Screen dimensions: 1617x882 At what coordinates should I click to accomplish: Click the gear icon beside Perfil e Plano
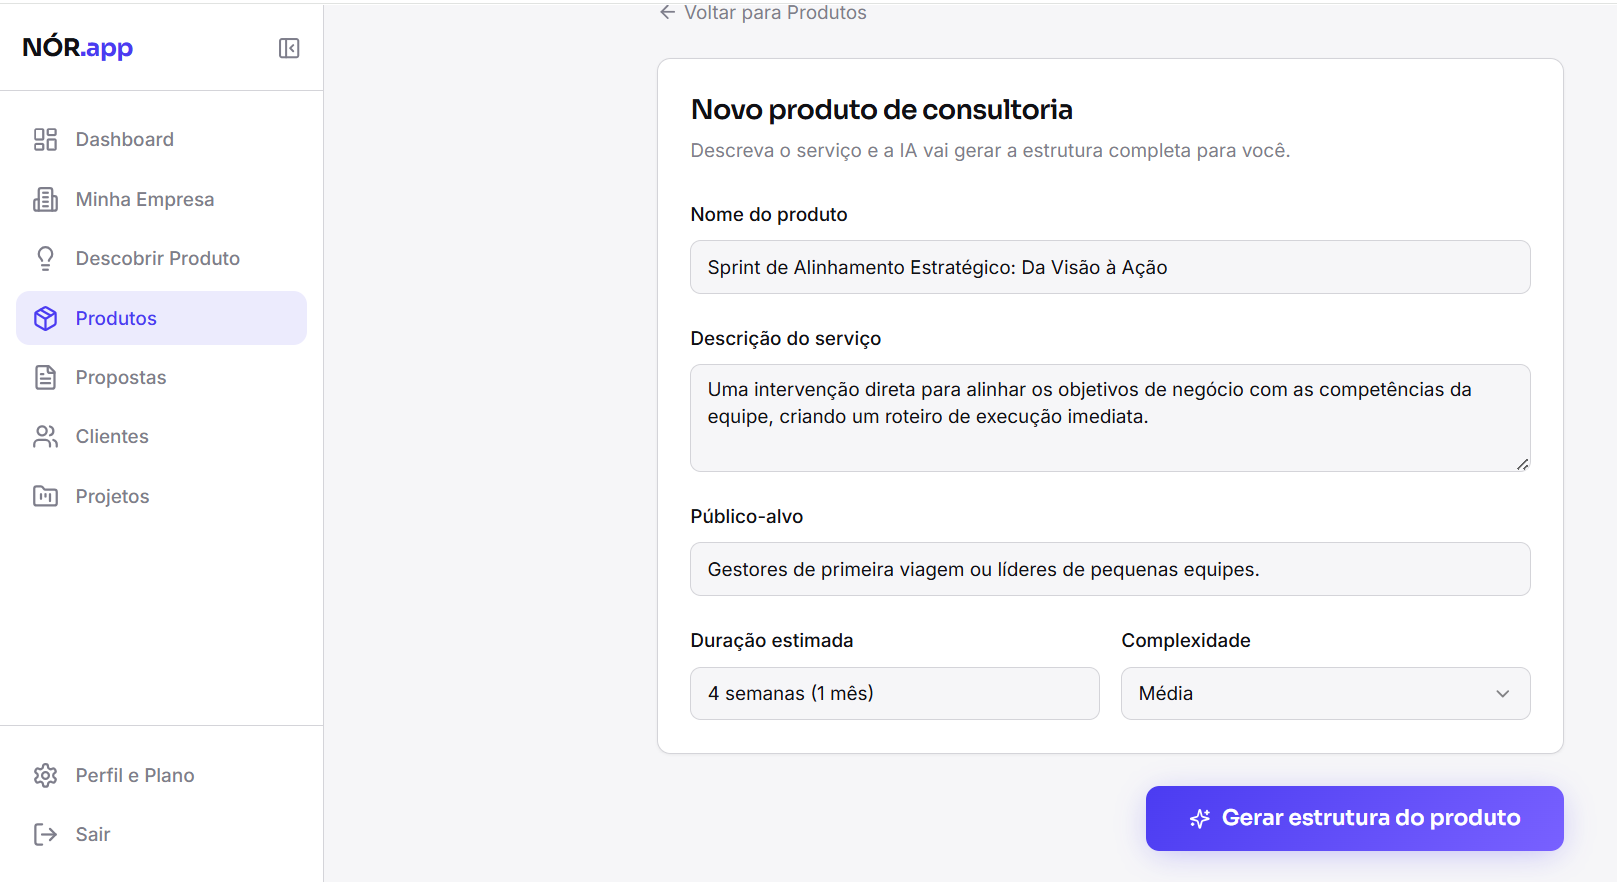[x=46, y=775]
